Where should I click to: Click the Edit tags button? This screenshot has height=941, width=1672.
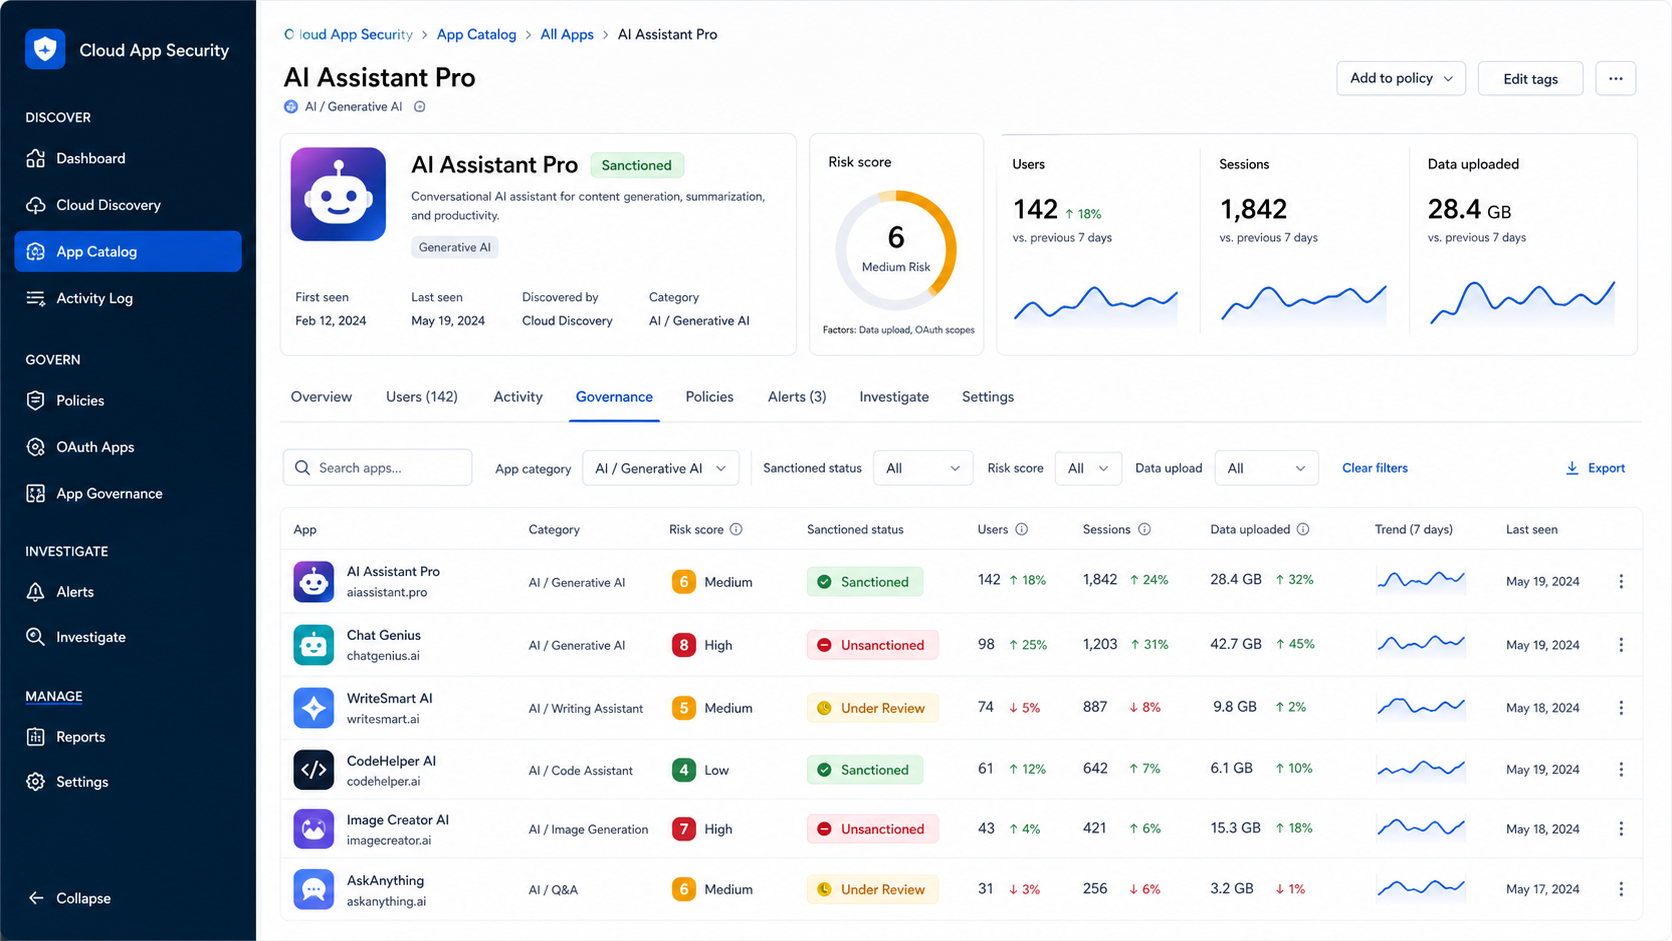pyautogui.click(x=1530, y=78)
